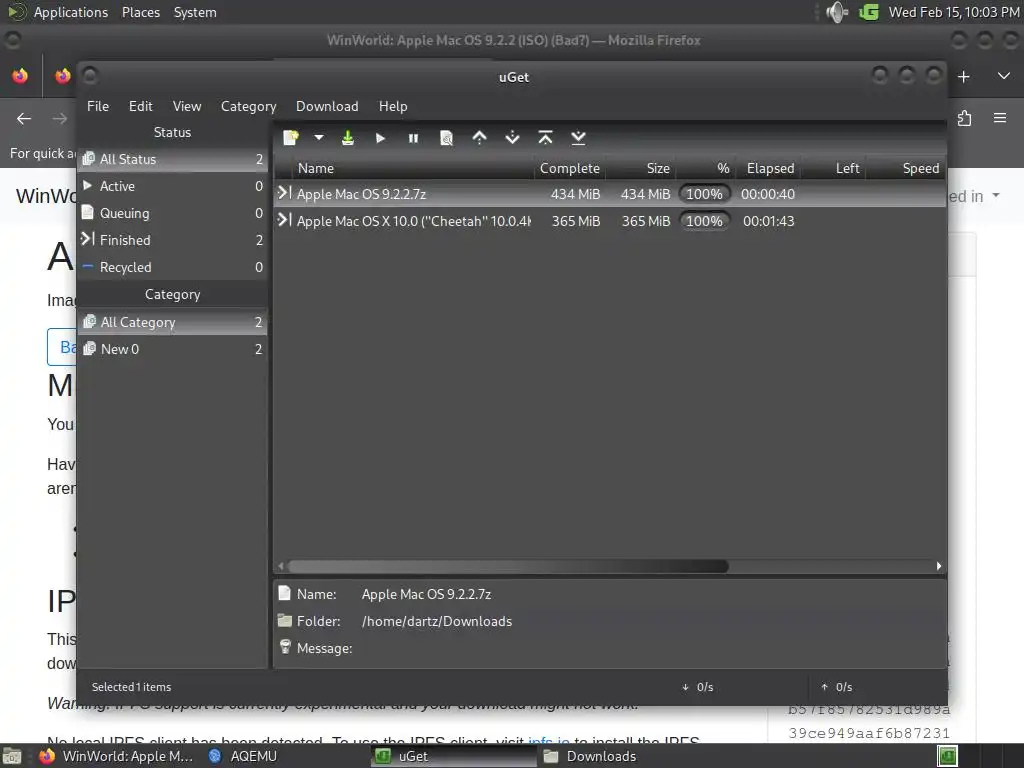1024x768 pixels.
Task: Select the New 0 category
Action: pos(172,349)
